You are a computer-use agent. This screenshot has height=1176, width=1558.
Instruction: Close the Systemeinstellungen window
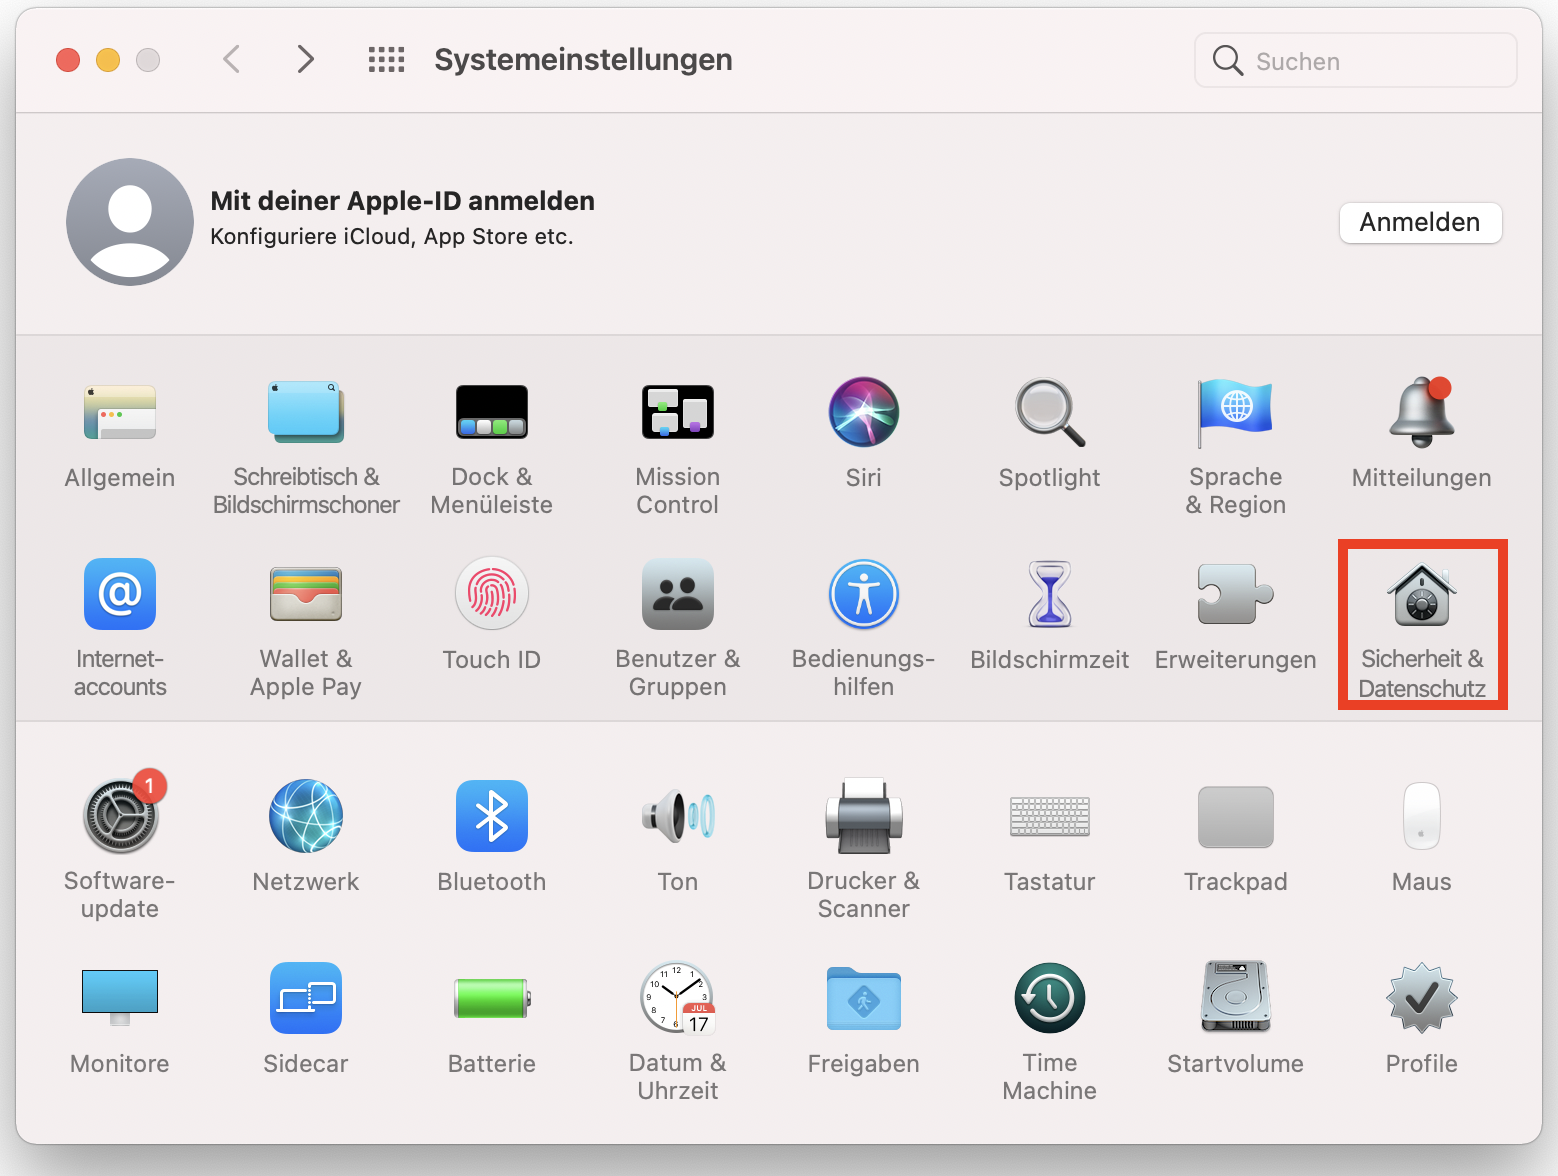coord(68,60)
